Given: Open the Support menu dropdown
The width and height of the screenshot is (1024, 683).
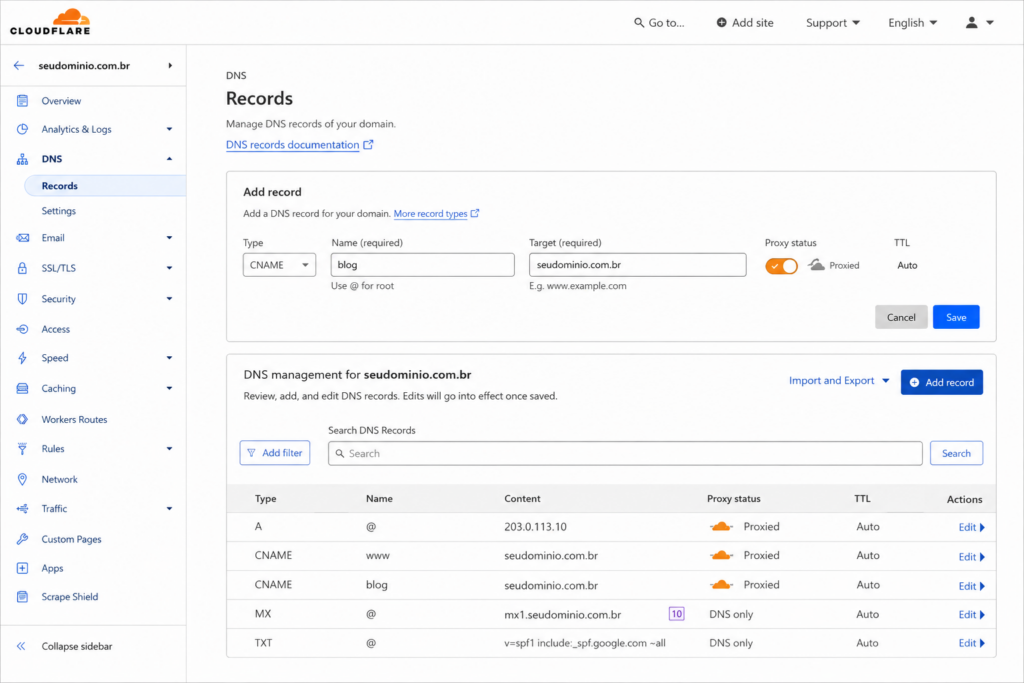Looking at the screenshot, I should pos(833,23).
